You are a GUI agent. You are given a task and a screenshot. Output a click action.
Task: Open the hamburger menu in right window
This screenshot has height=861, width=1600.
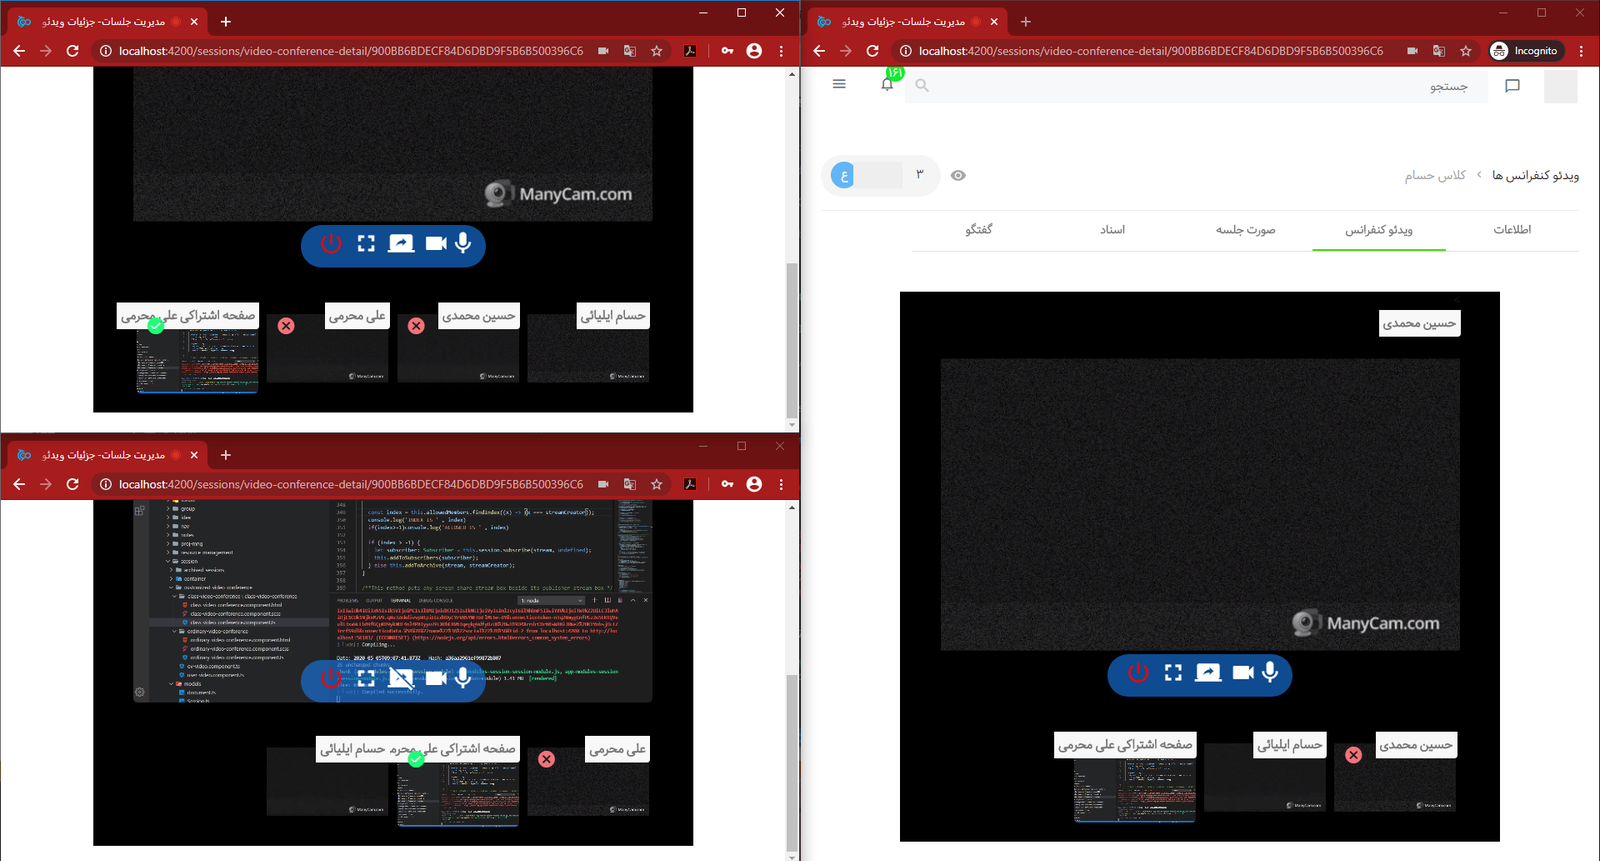click(x=839, y=85)
